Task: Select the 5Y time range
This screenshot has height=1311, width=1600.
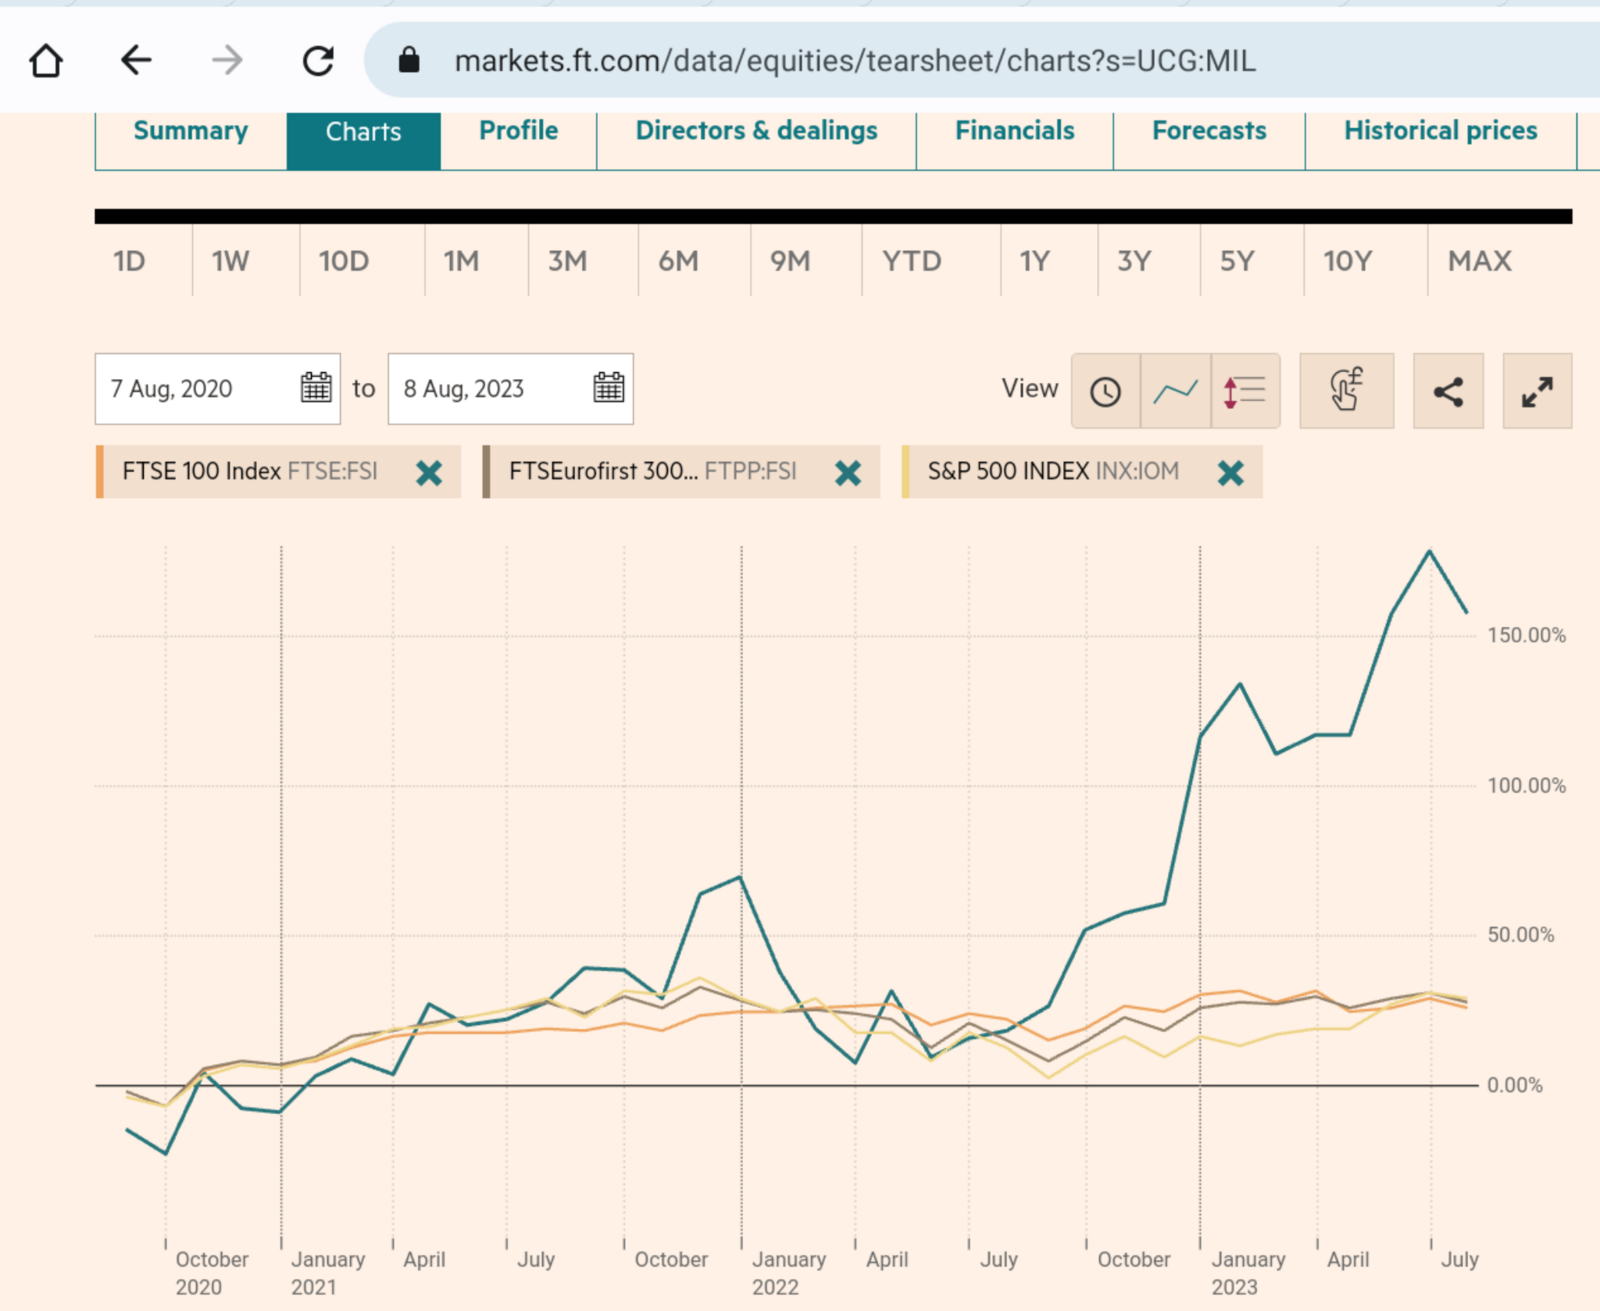Action: click(x=1236, y=262)
